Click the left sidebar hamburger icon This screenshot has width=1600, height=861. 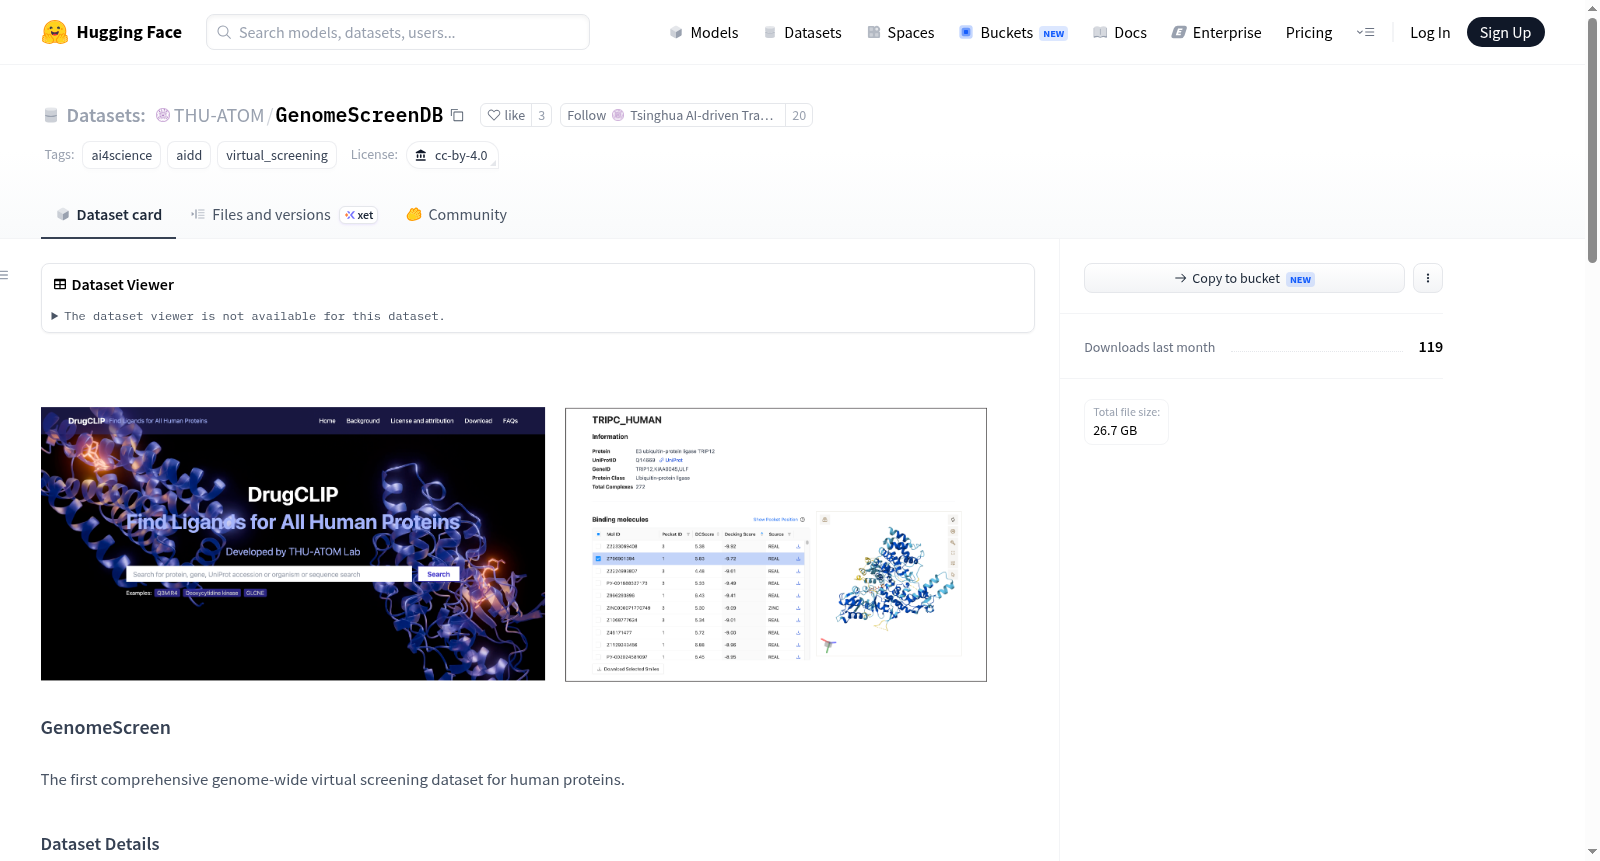5,275
